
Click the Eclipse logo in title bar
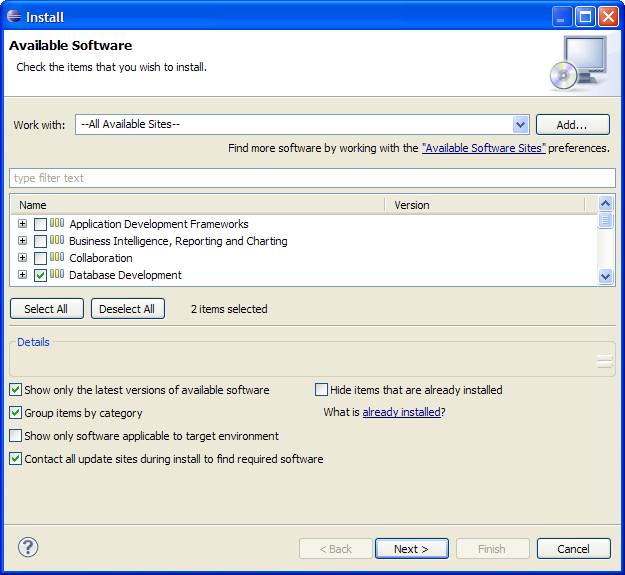pos(14,16)
